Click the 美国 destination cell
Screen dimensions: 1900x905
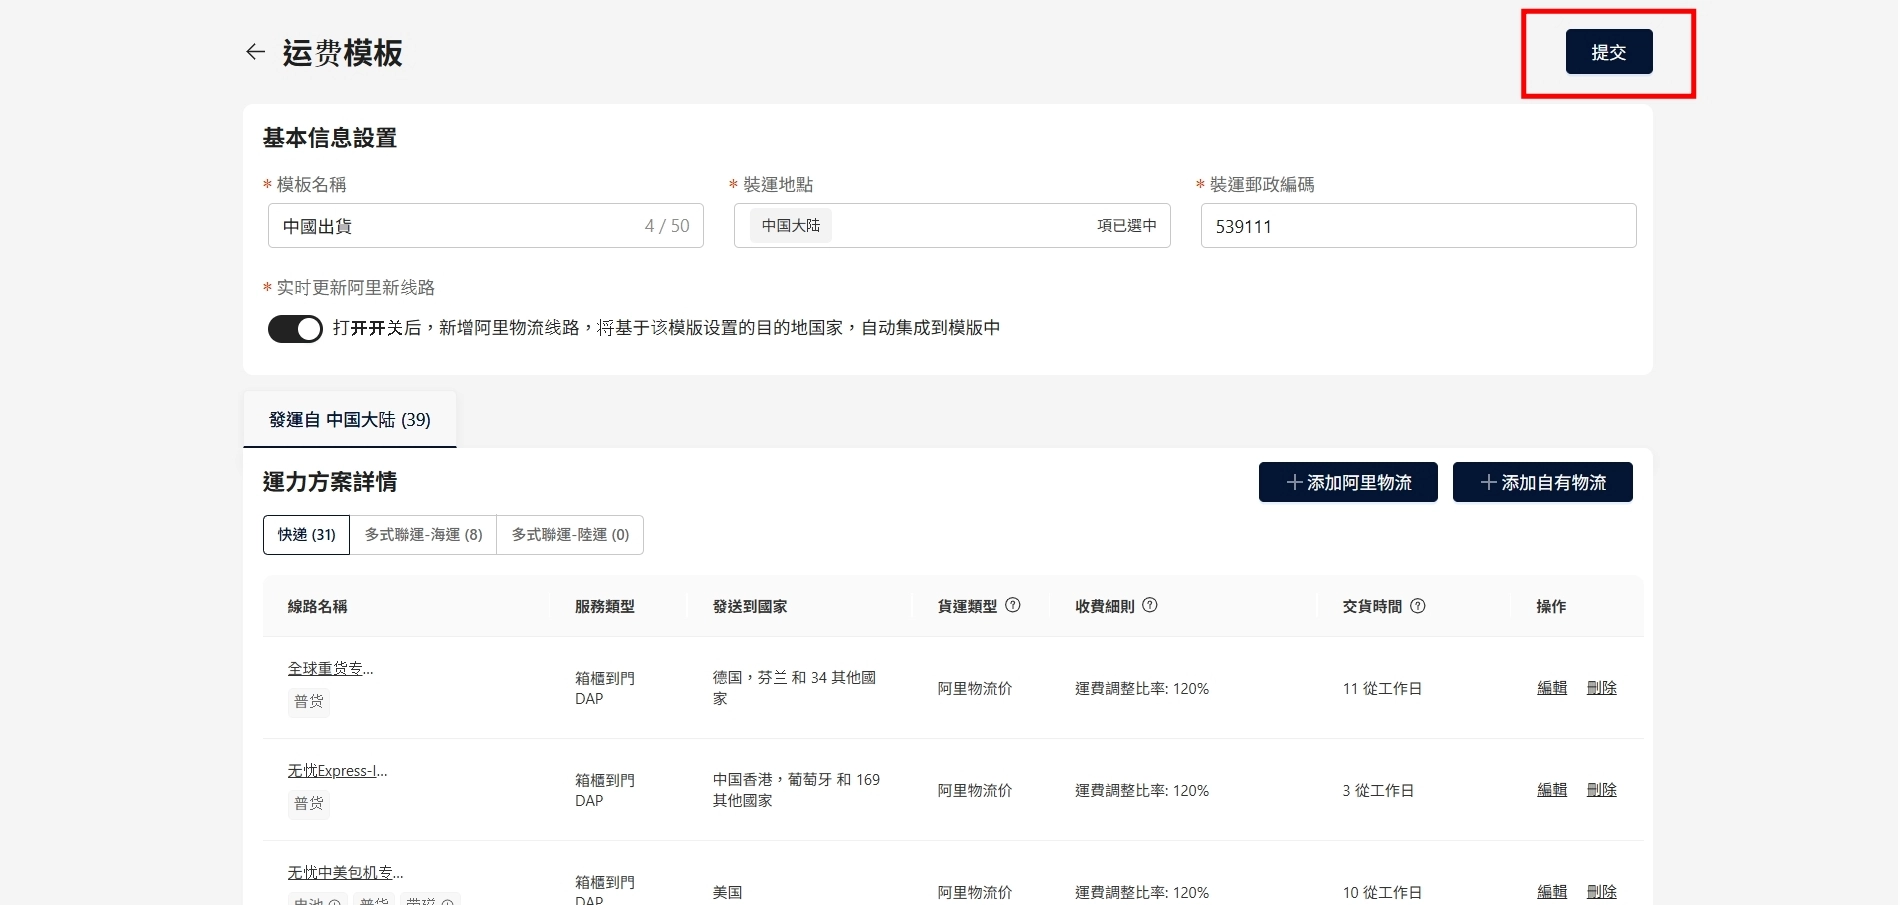pyautogui.click(x=728, y=892)
